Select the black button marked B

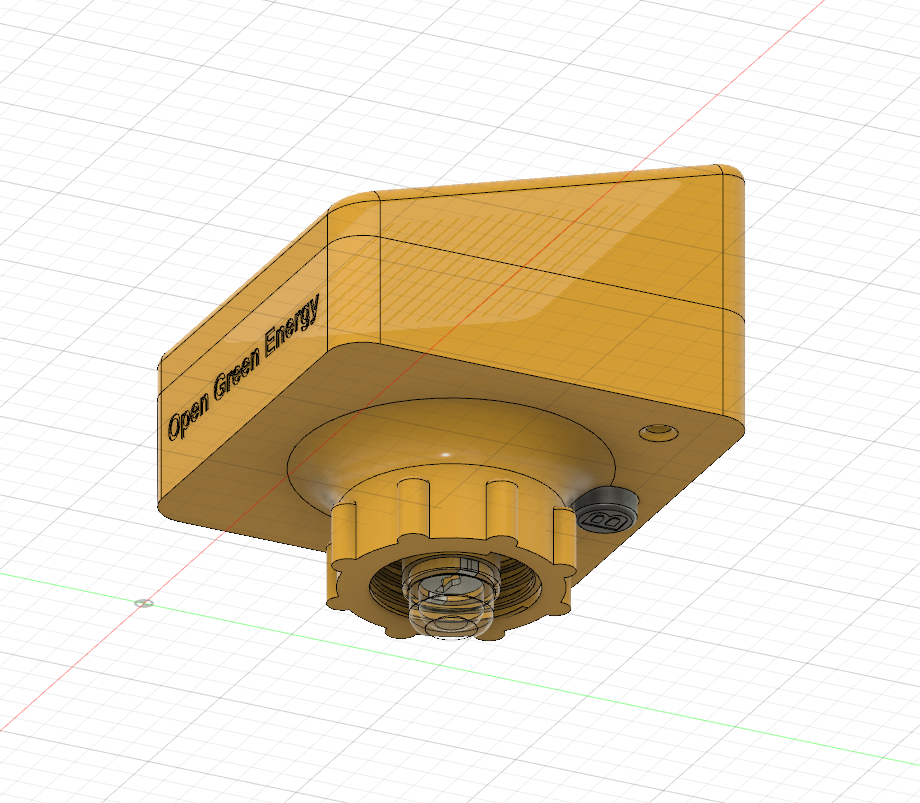605,510
